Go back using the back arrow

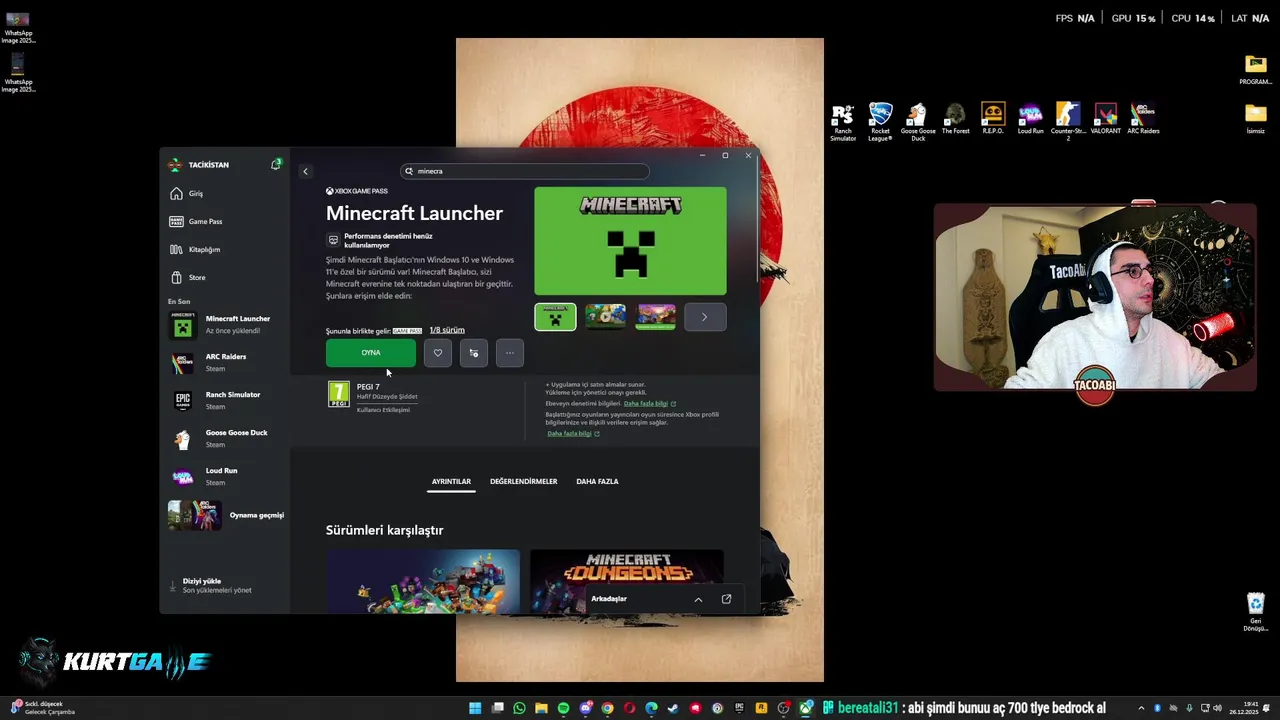coord(306,171)
